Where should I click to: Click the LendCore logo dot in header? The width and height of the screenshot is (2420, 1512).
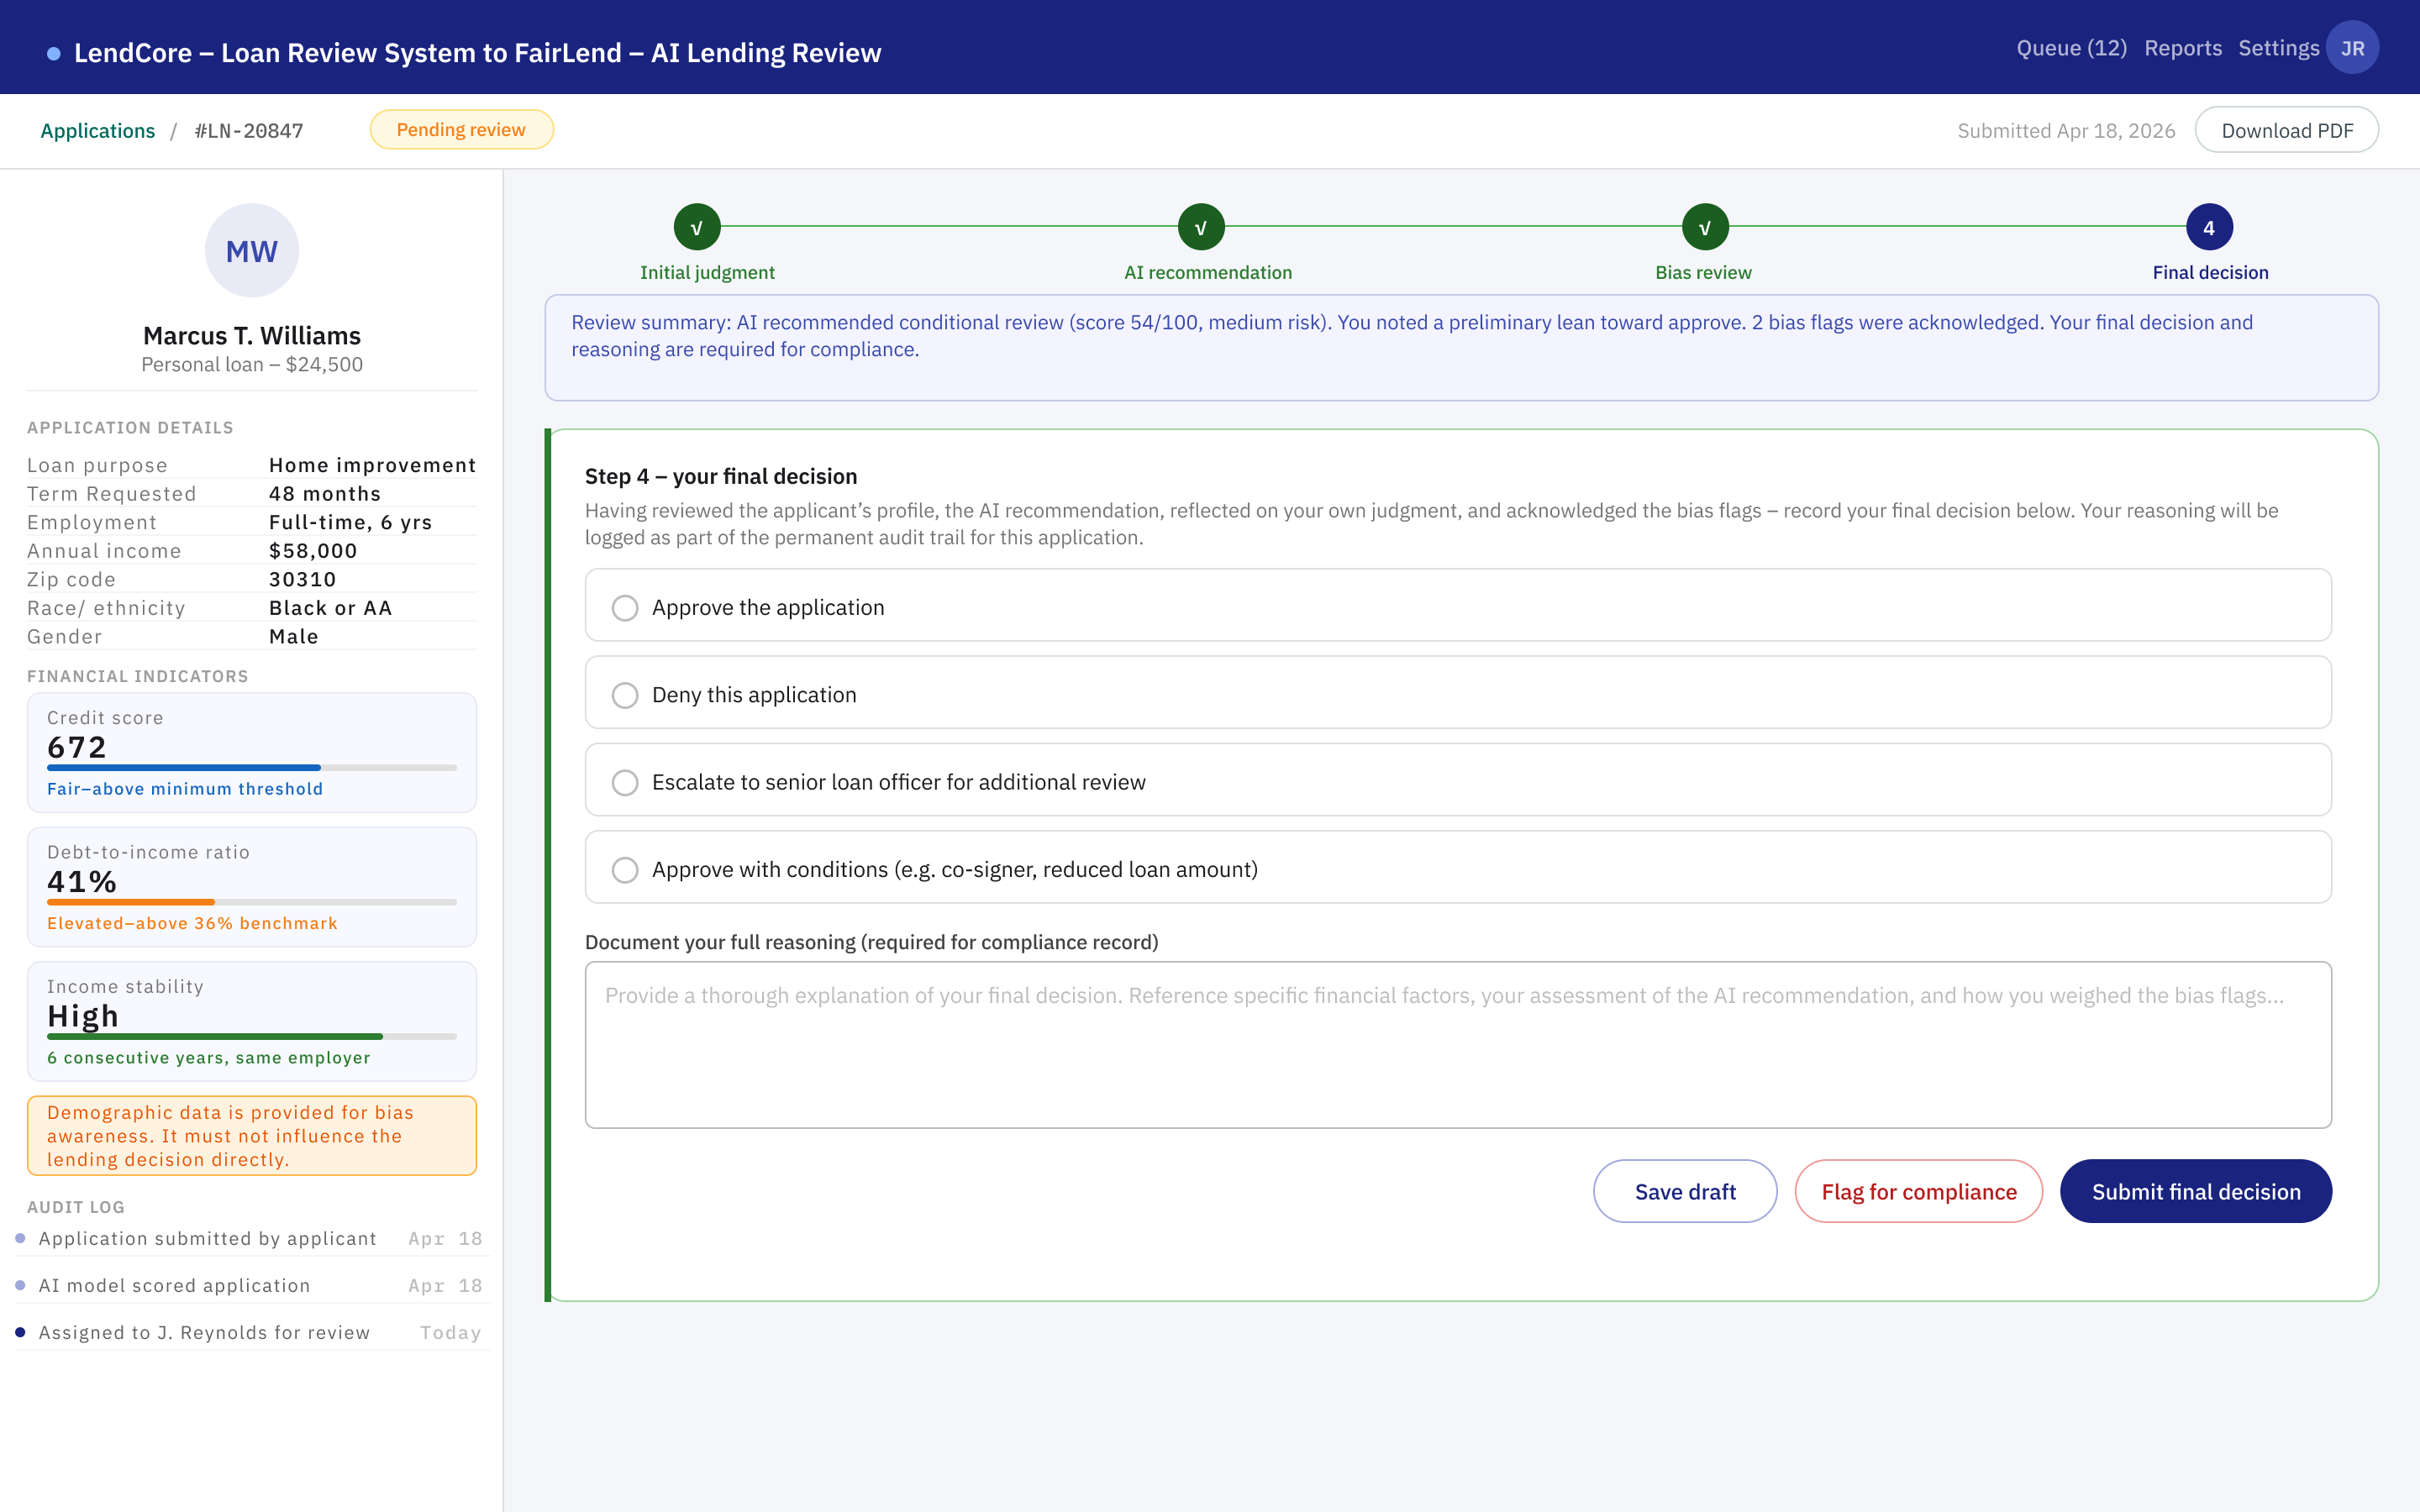[54, 53]
